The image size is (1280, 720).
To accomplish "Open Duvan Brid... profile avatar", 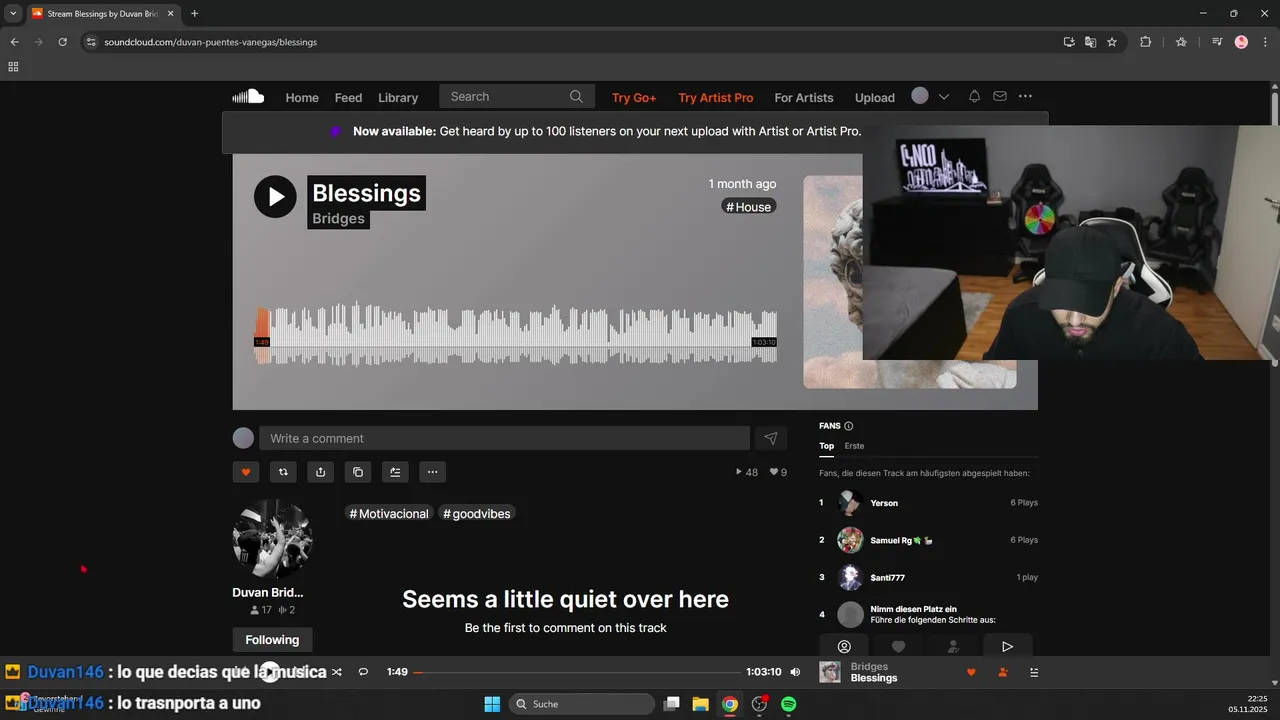I will coord(272,539).
